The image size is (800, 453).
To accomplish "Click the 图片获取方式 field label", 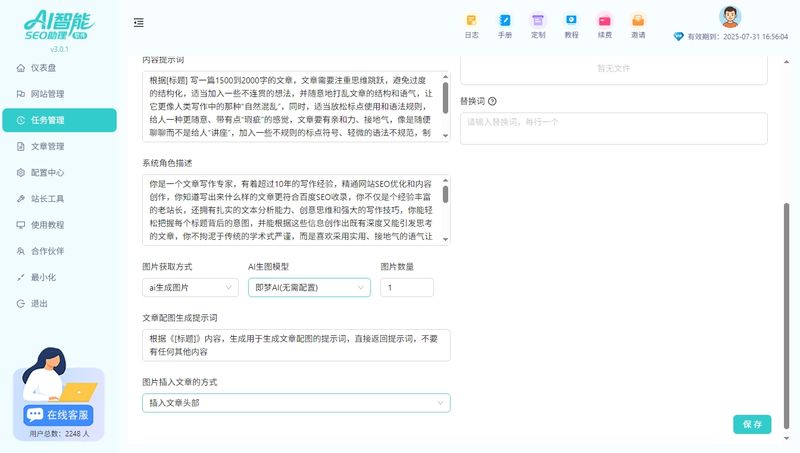I will pyautogui.click(x=167, y=267).
